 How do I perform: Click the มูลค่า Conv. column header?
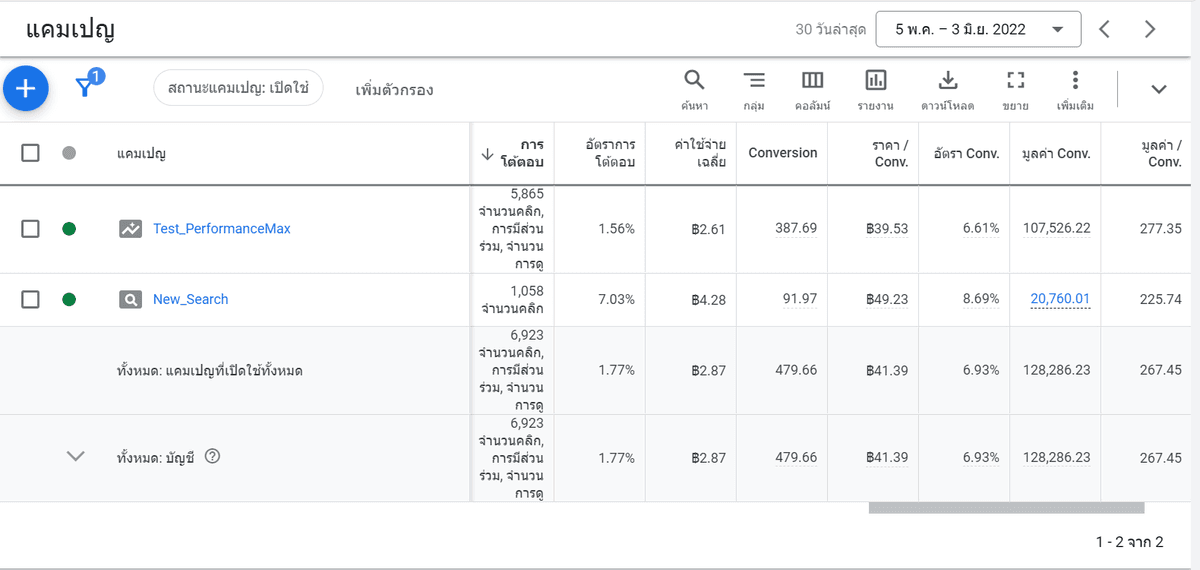coord(1056,153)
